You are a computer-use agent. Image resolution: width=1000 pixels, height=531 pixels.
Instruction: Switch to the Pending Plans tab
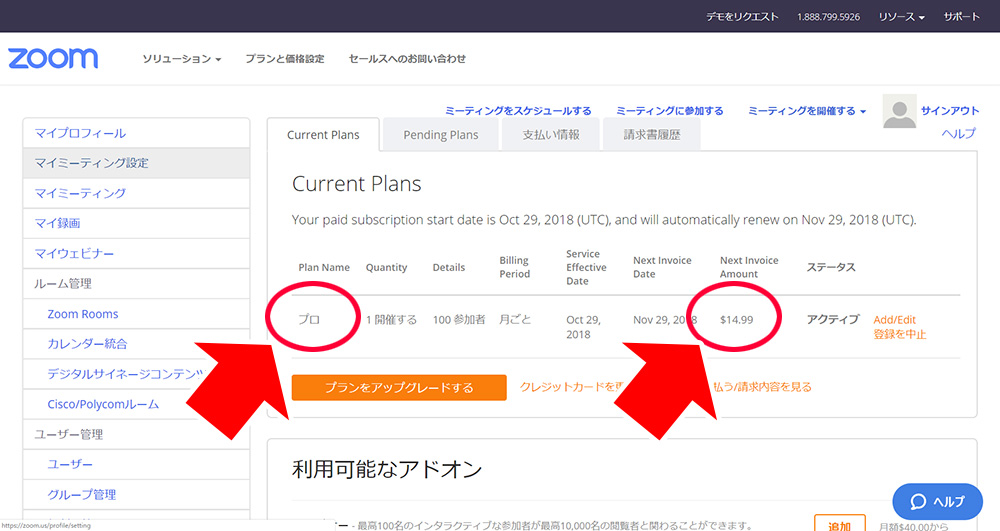[x=440, y=135]
